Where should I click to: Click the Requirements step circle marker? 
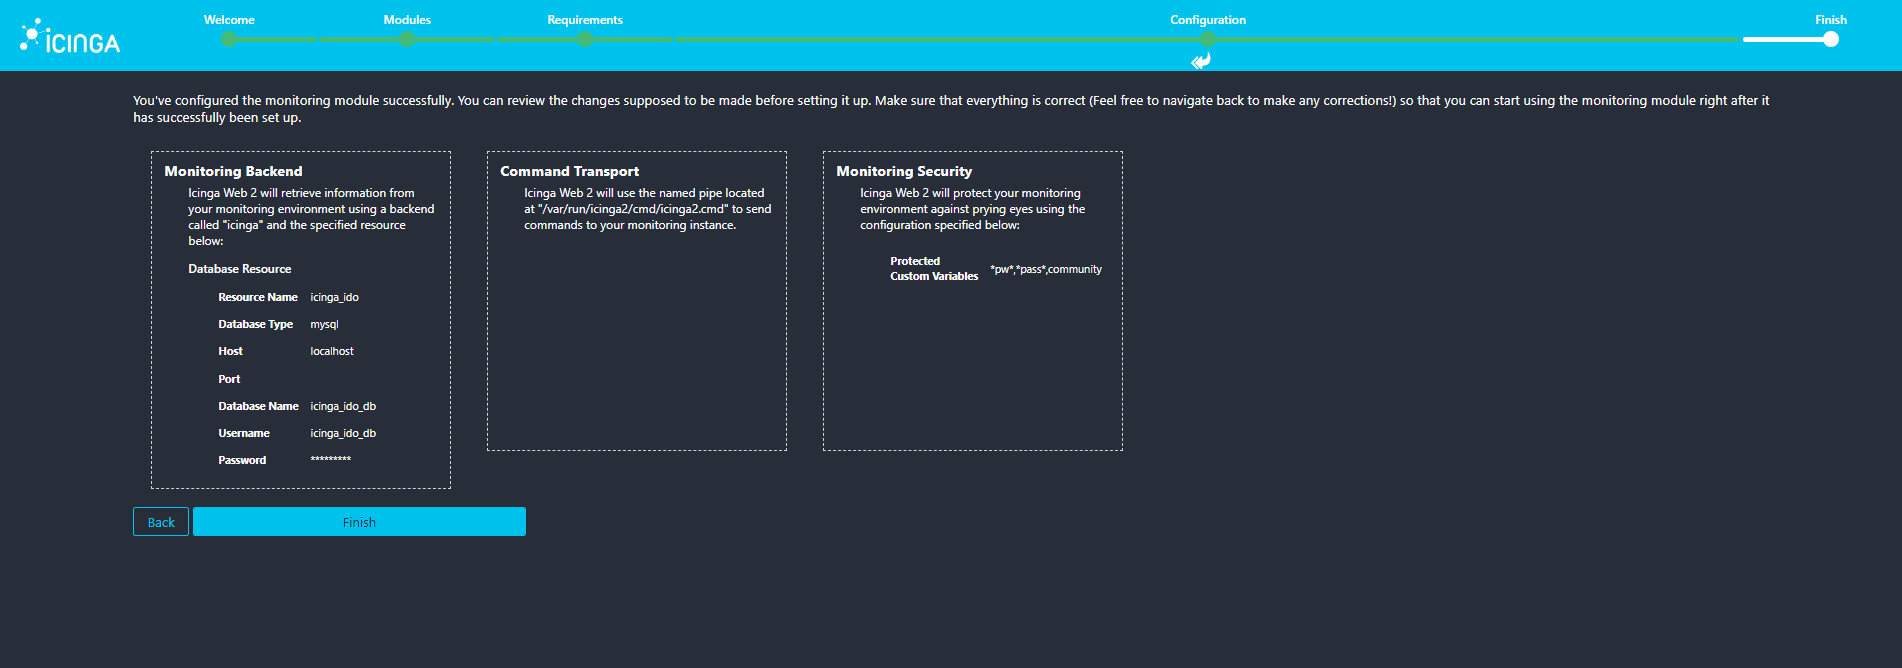pyautogui.click(x=585, y=39)
